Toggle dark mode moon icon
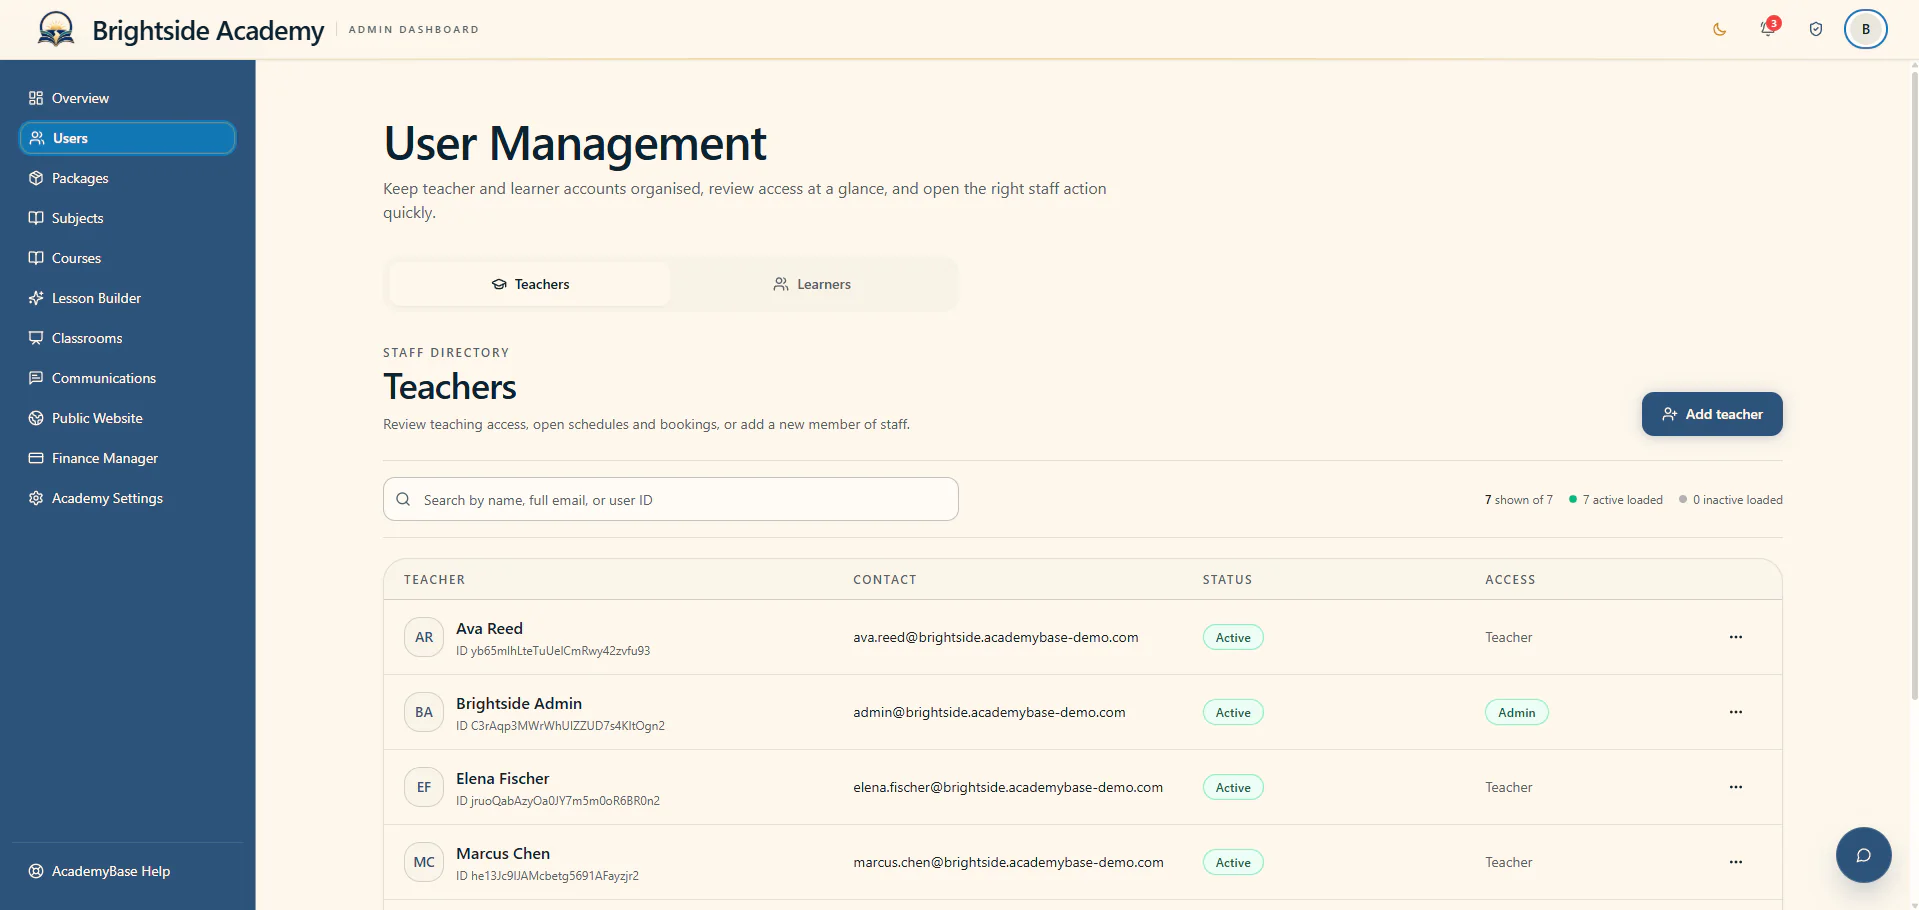 click(1720, 29)
